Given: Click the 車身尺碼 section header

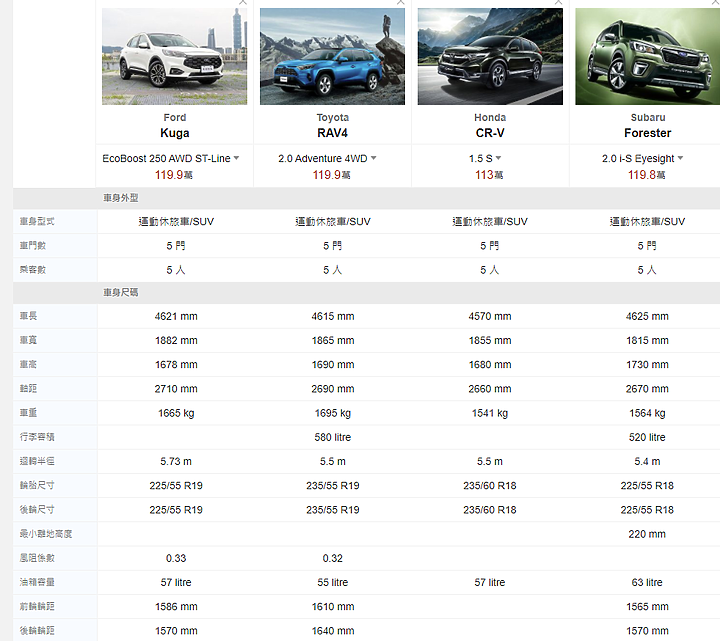Looking at the screenshot, I should point(120,292).
